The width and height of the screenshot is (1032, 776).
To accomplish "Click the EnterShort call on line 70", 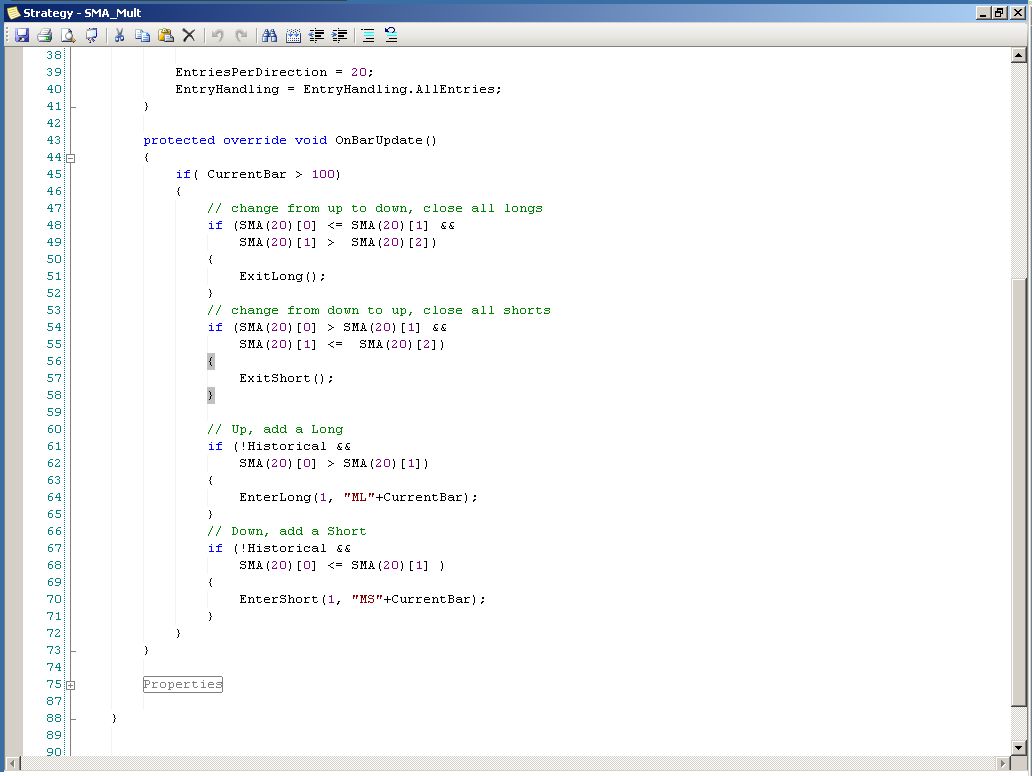I will pyautogui.click(x=363, y=600).
